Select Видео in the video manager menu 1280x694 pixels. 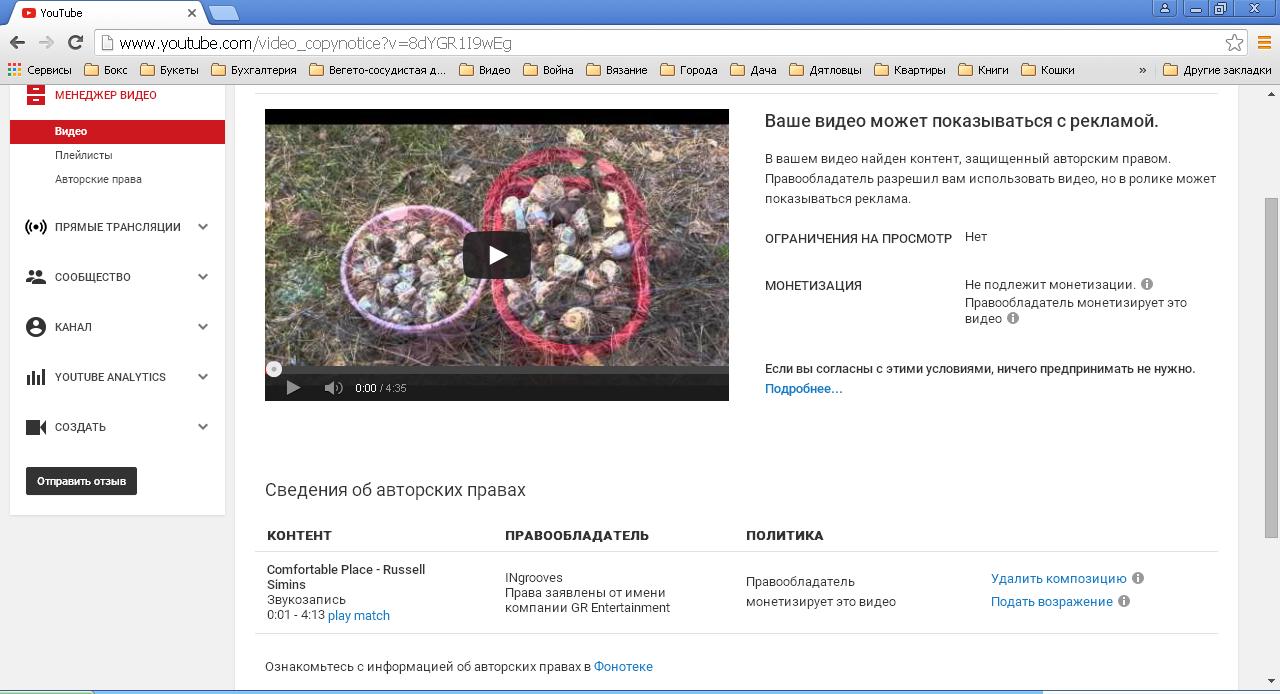117,131
